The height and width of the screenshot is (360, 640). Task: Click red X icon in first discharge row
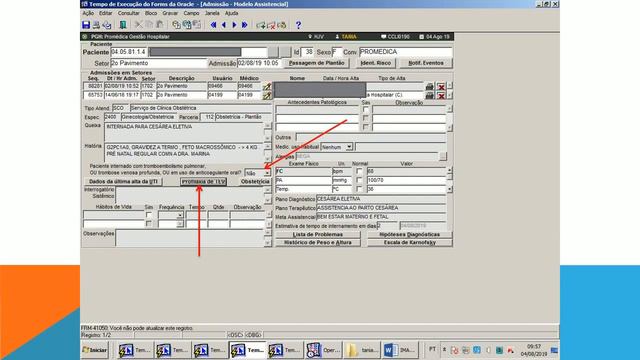click(x=441, y=87)
